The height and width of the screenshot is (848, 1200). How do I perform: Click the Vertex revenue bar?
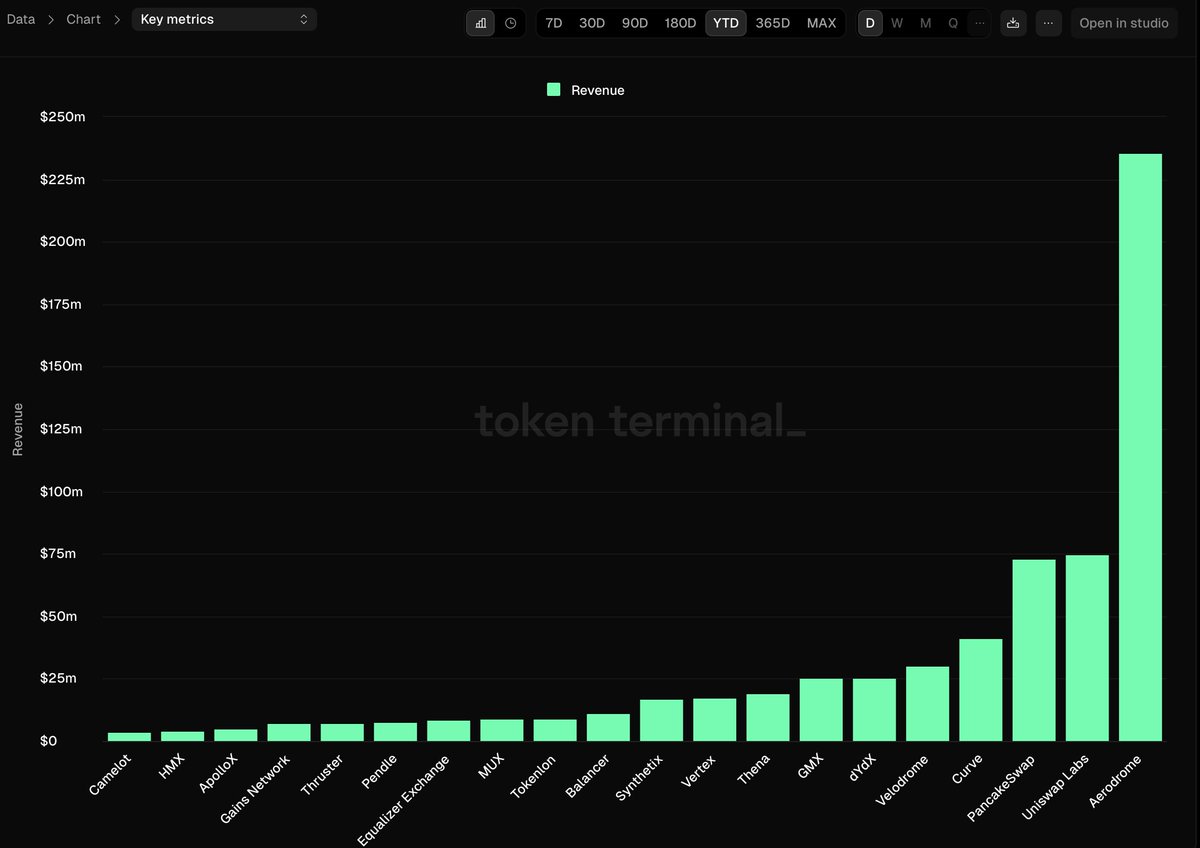715,720
